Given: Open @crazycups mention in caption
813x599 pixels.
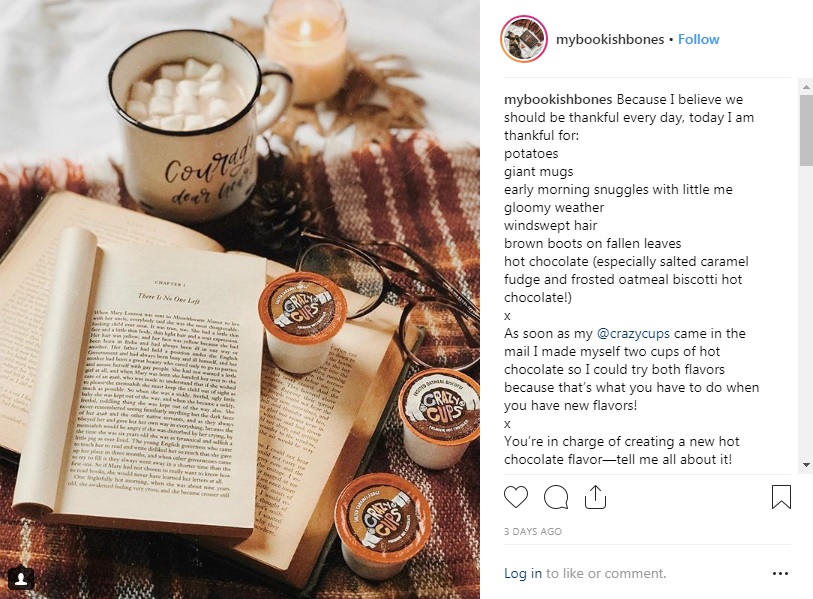Looking at the screenshot, I should click(x=633, y=333).
